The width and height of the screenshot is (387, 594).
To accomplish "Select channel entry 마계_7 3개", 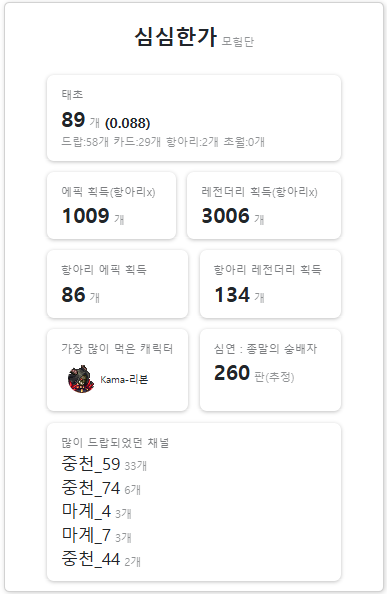I will click(97, 535).
